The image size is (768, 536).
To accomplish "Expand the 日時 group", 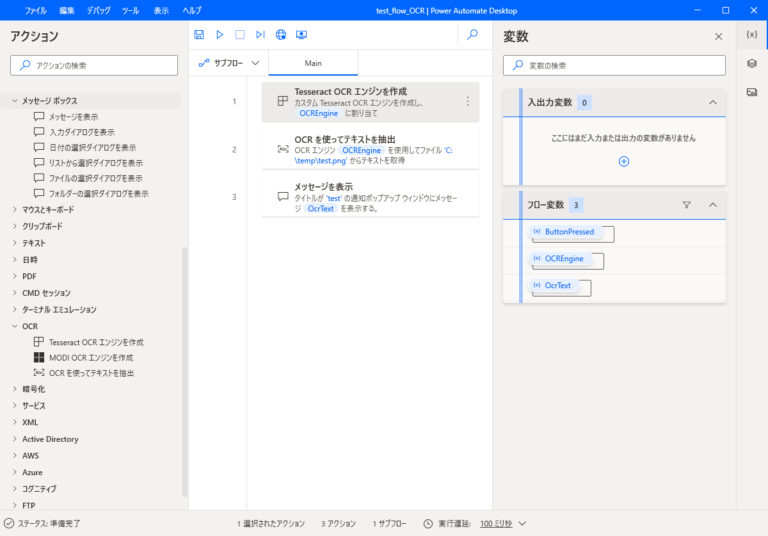I will 15,259.
